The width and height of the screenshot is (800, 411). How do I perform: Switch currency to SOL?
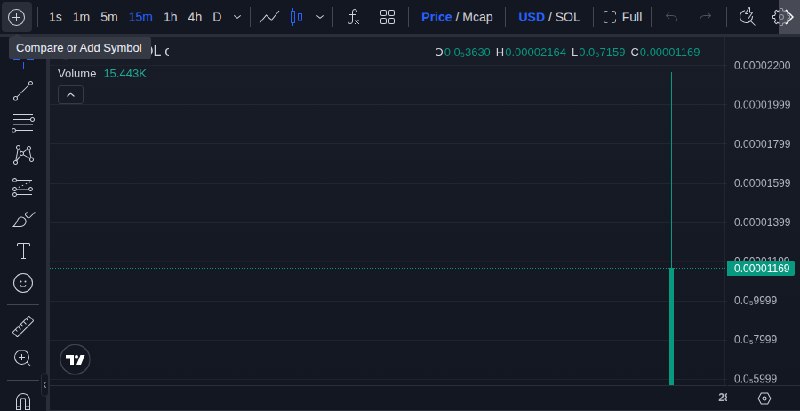(x=567, y=17)
